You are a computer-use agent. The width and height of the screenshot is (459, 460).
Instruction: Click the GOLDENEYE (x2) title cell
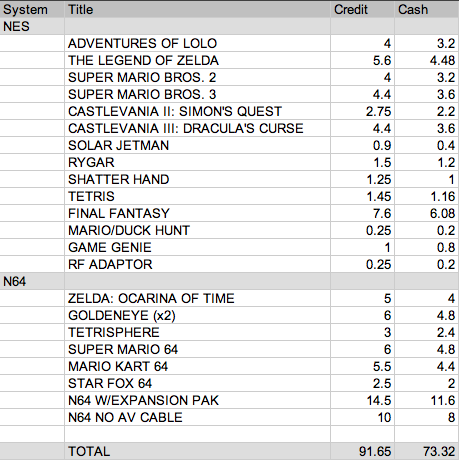[197, 315]
